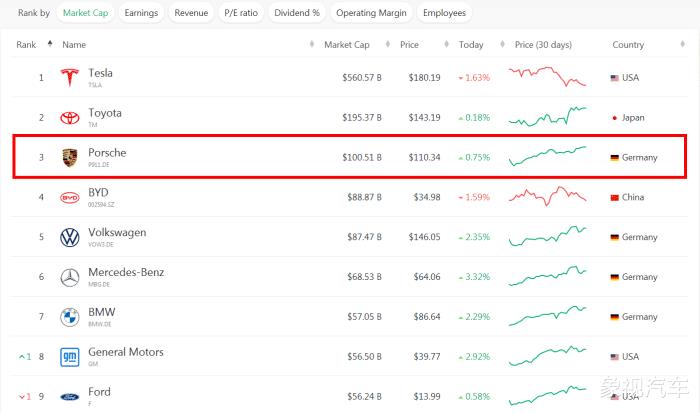700x413 pixels.
Task: Click the USA flag in General Motors row
Action: tap(615, 357)
